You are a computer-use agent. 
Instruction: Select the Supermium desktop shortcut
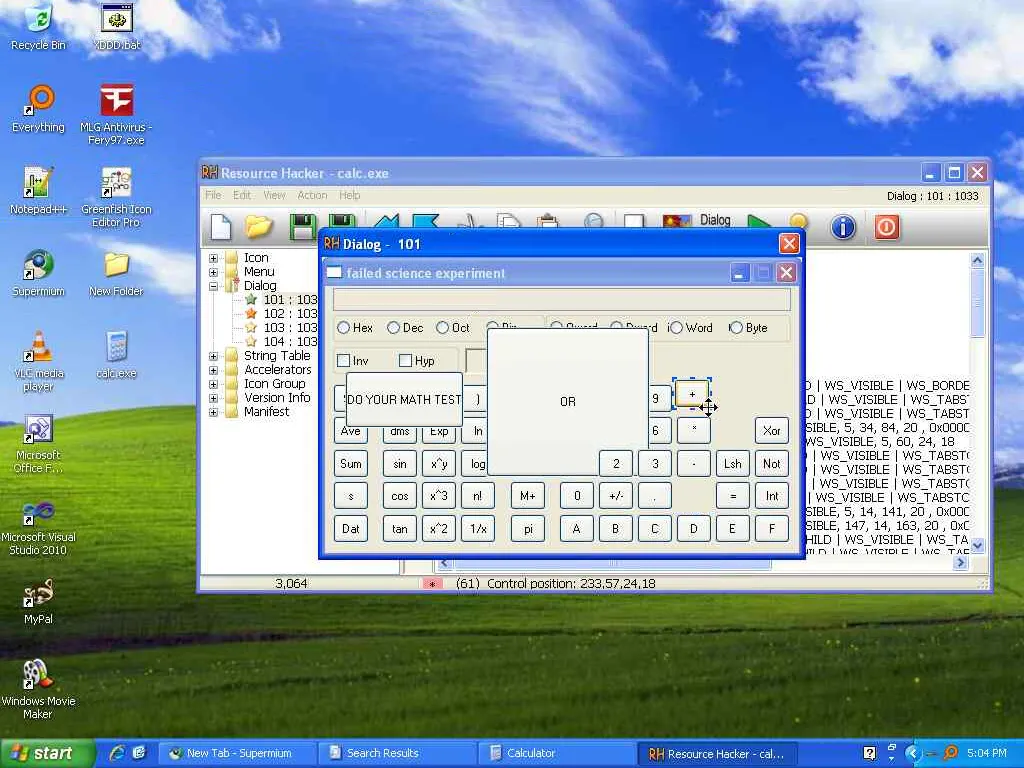point(39,273)
